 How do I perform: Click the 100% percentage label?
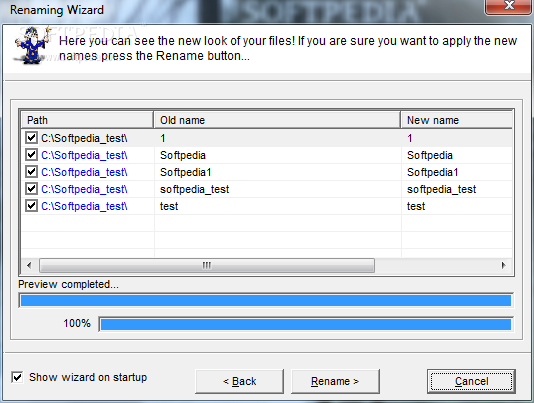77,323
